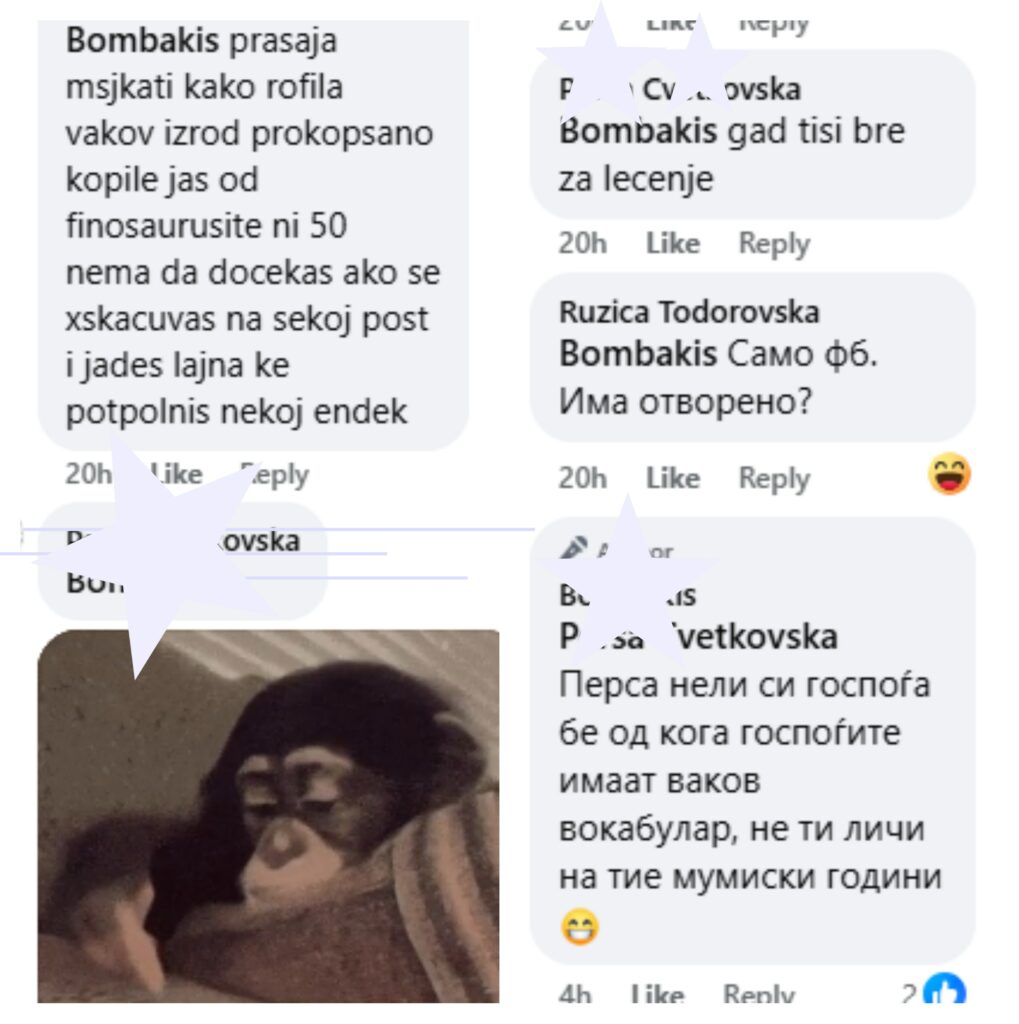Reply to the 'gad tisi bre za lecenje' comment

[774, 244]
